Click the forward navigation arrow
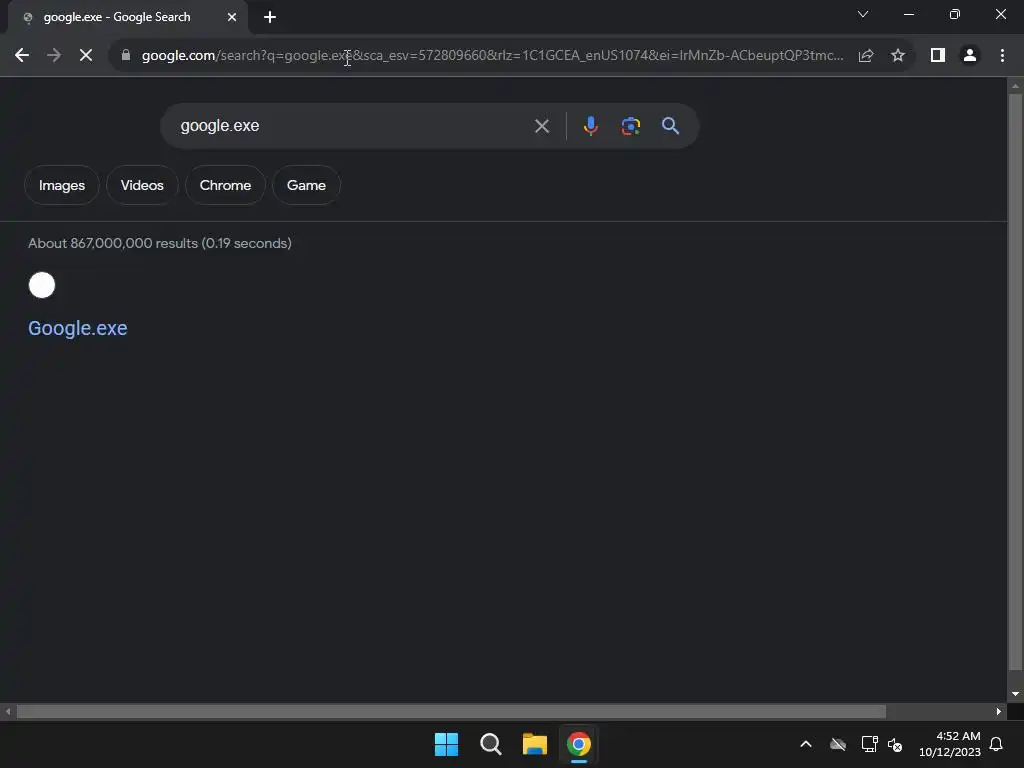Screen dimensions: 1024x768 click(x=54, y=56)
